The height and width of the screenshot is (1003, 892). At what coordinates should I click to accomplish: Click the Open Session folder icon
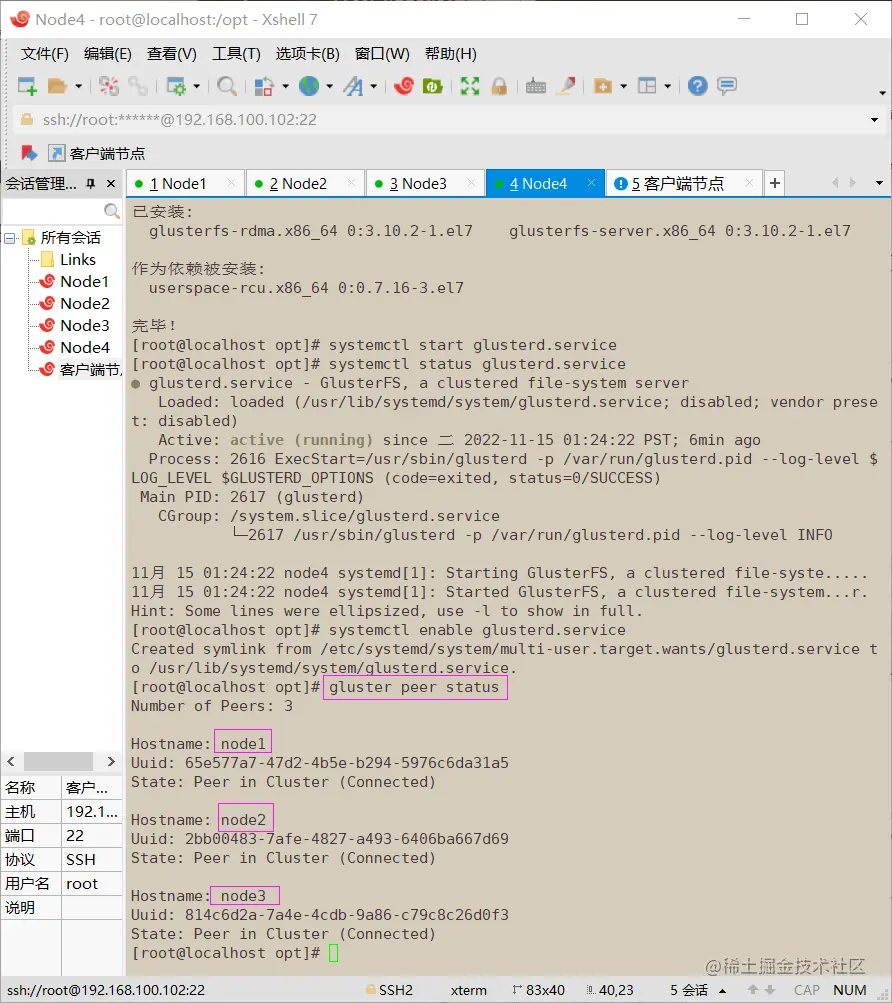tap(57, 86)
